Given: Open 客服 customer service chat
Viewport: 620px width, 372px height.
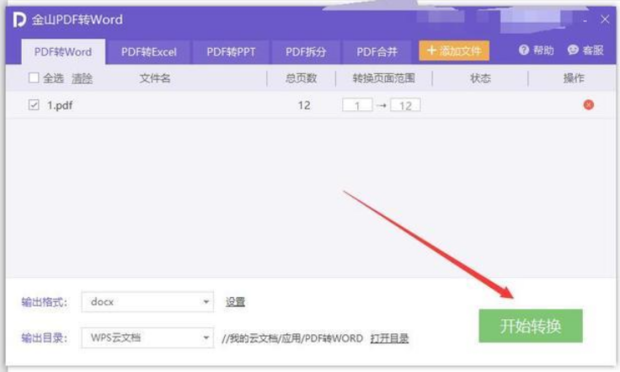Looking at the screenshot, I should tap(586, 50).
